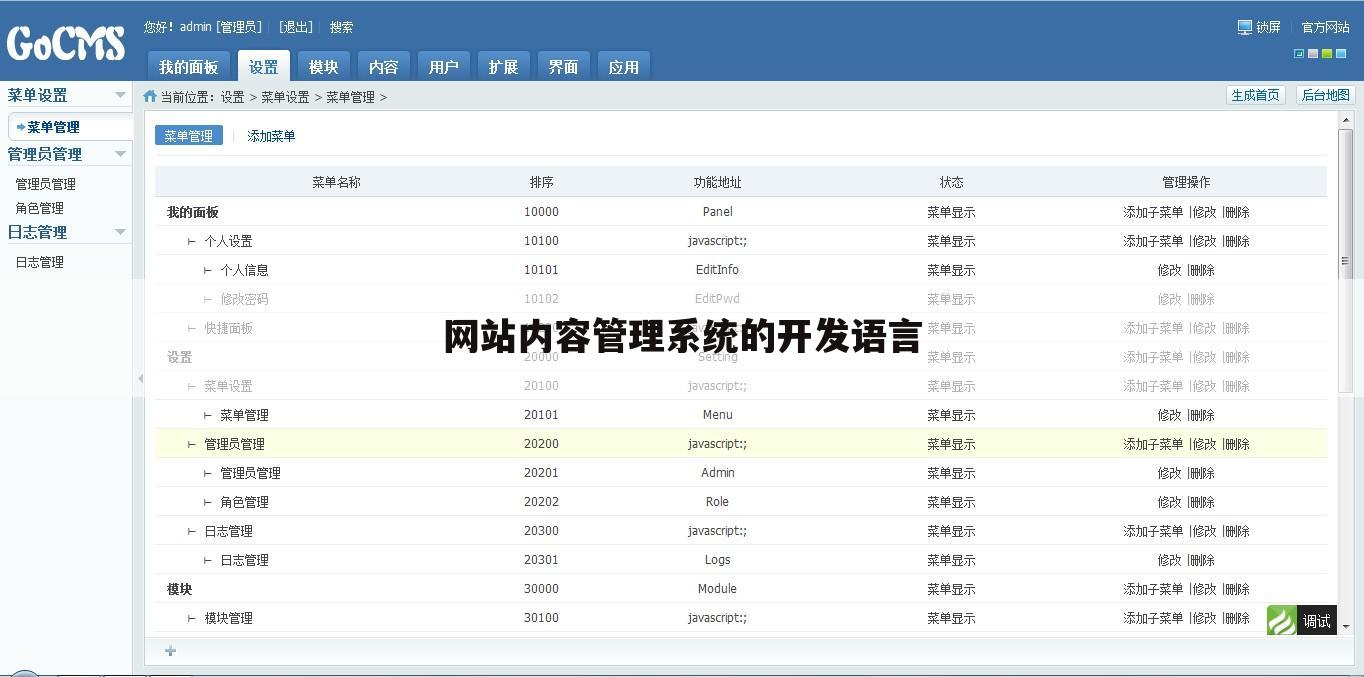Image resolution: width=1364 pixels, height=677 pixels.
Task: Click the plus icon at the bottom of the table
Action: pos(170,651)
